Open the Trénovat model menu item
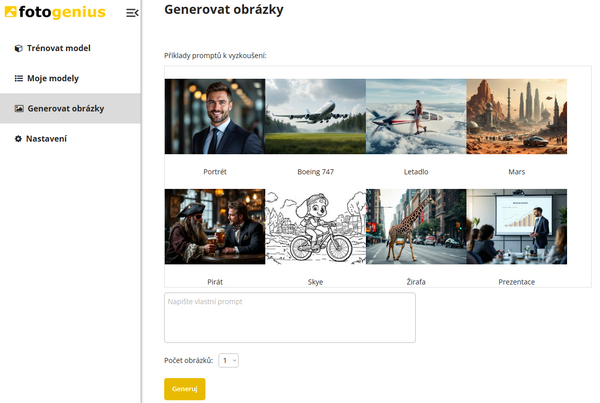 click(58, 48)
